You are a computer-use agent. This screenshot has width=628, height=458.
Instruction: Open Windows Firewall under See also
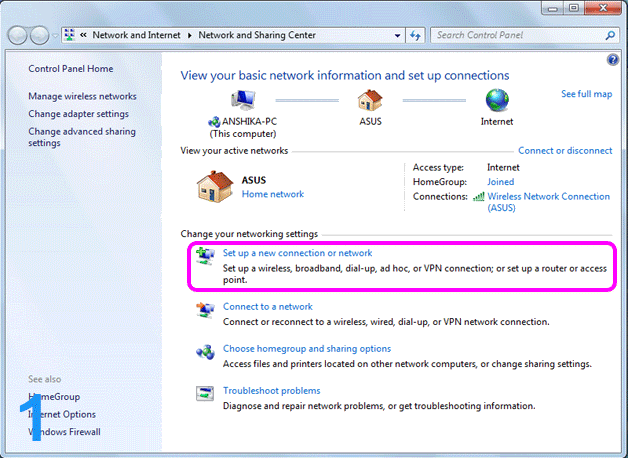pos(64,432)
